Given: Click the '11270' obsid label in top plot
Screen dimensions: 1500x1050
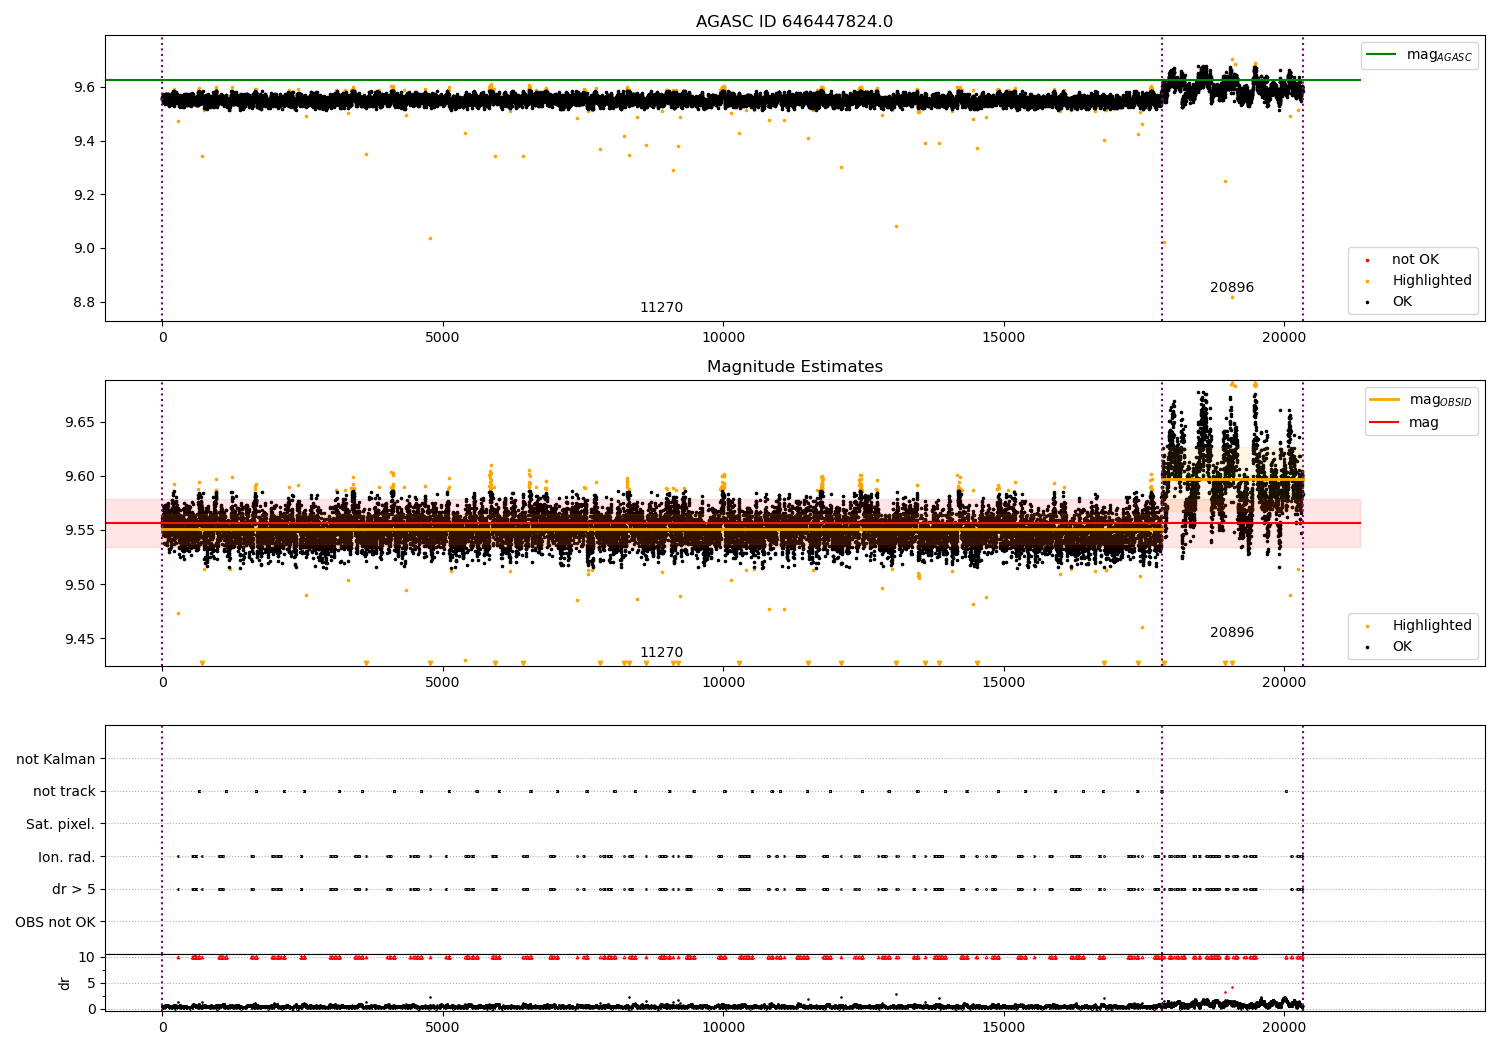Looking at the screenshot, I should point(661,308).
